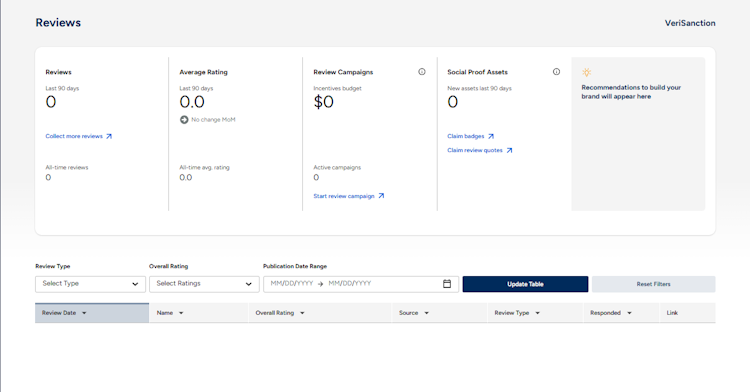The height and width of the screenshot is (392, 750).
Task: Click arrow icon beside Collect more reviews
Action: pyautogui.click(x=109, y=136)
